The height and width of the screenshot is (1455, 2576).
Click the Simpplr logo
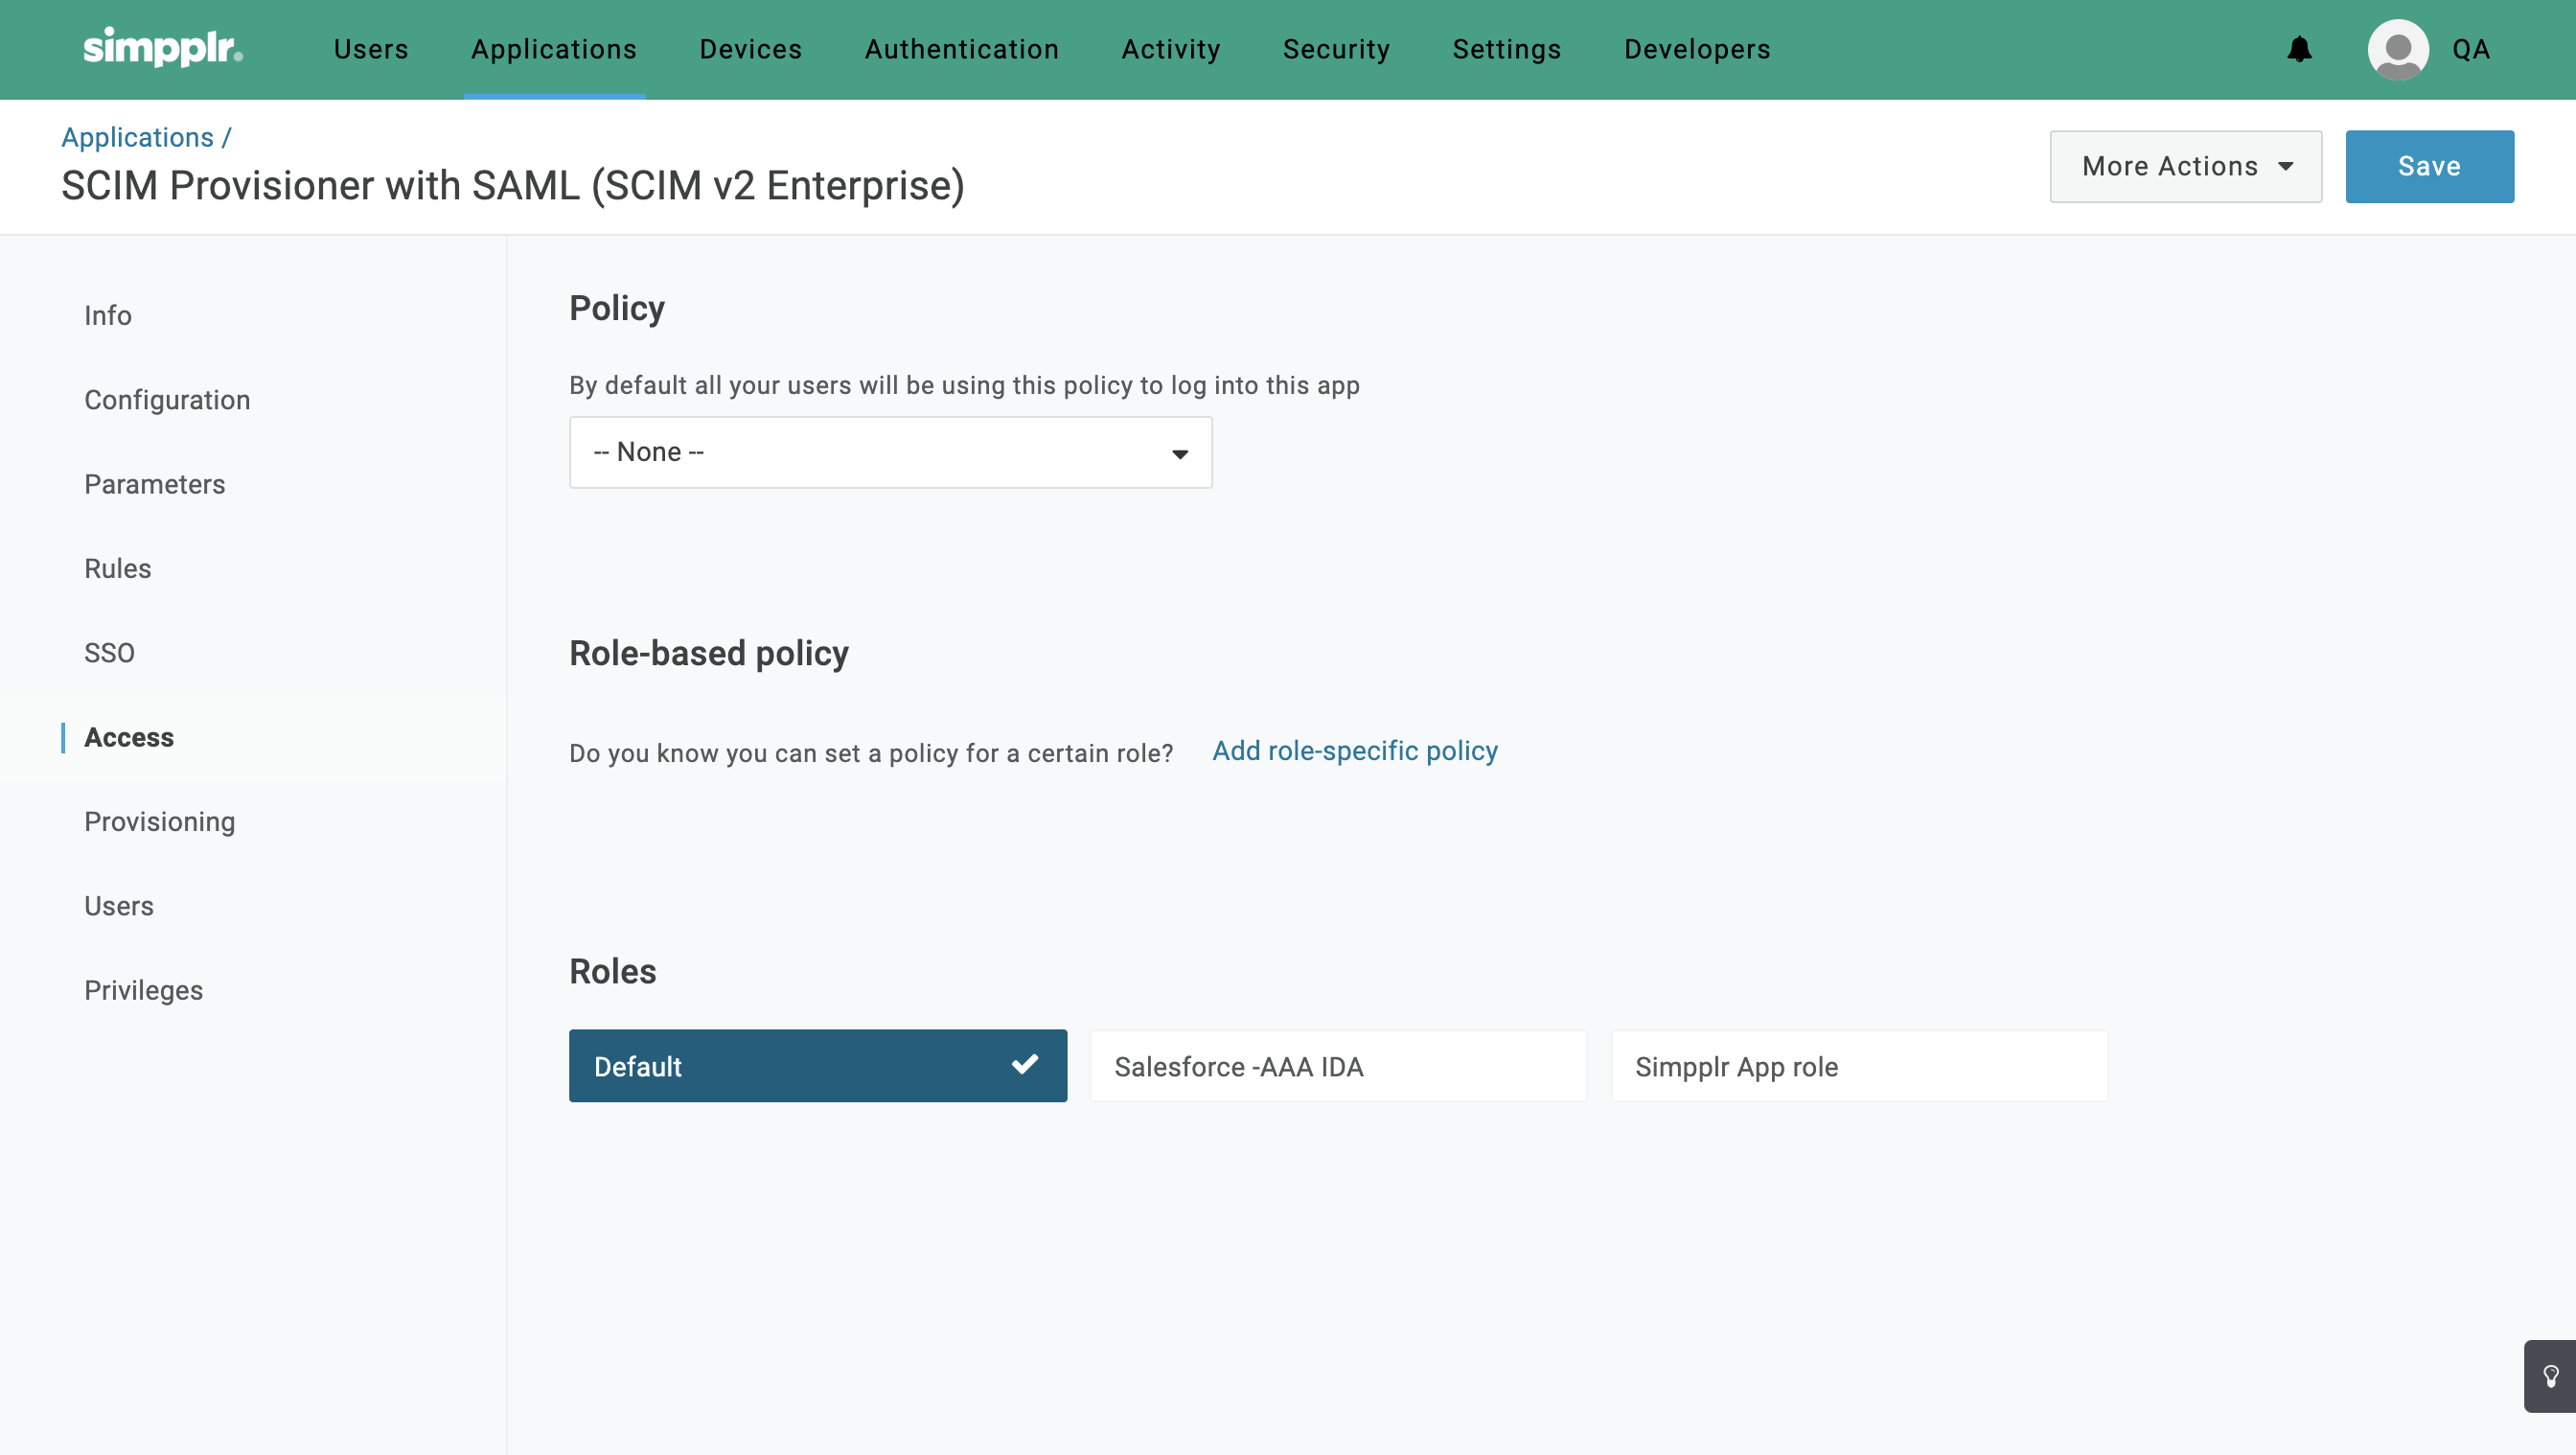[x=163, y=48]
